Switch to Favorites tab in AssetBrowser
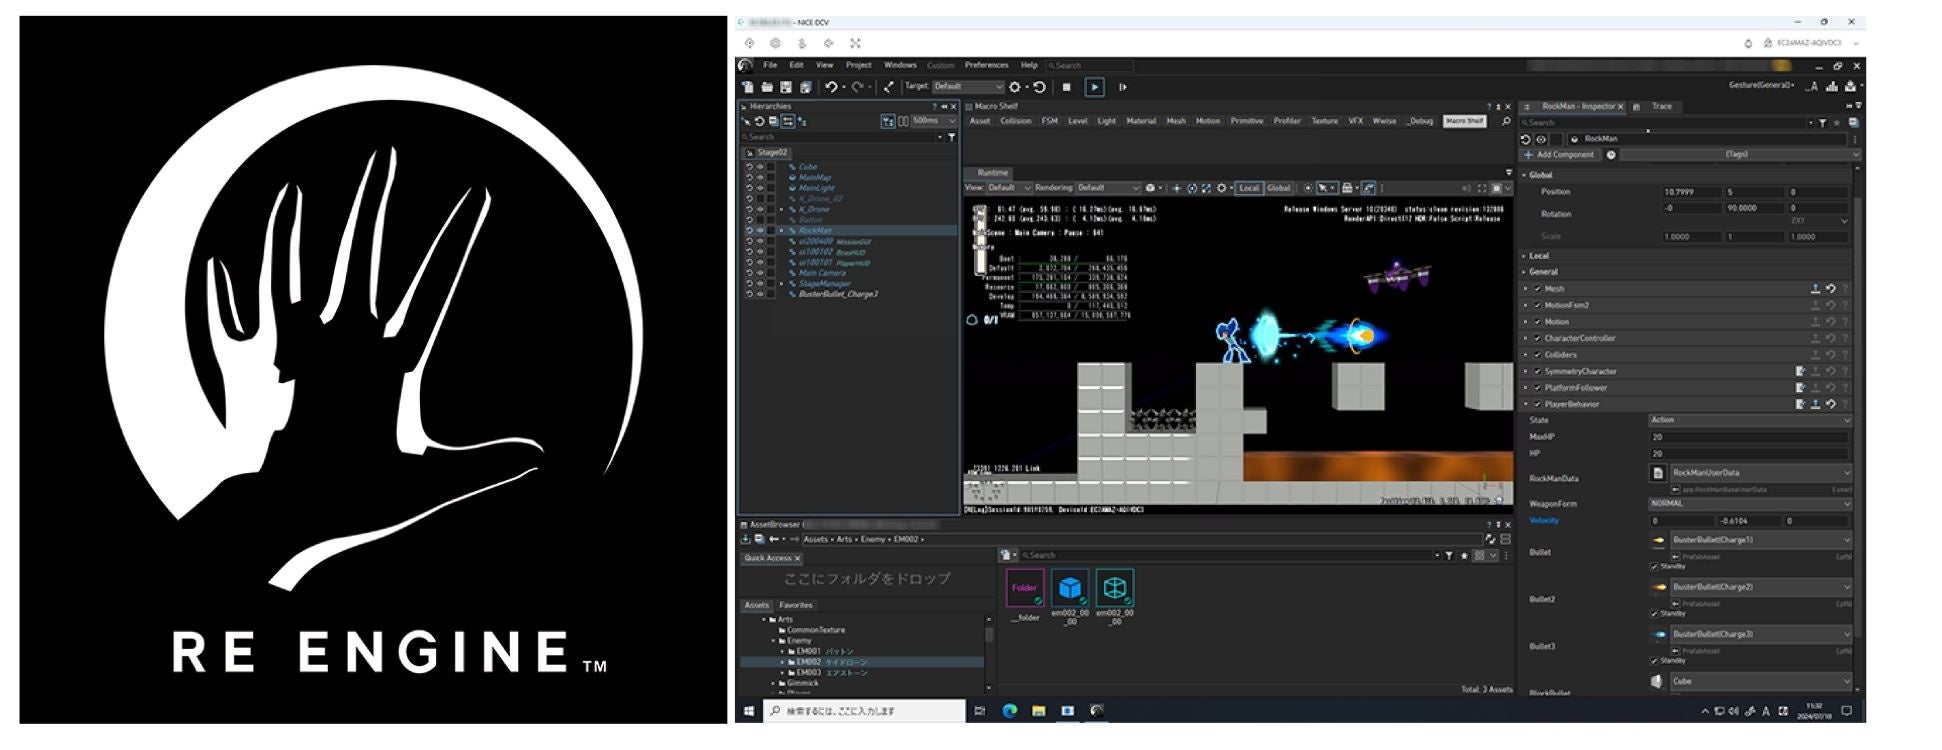 (796, 606)
